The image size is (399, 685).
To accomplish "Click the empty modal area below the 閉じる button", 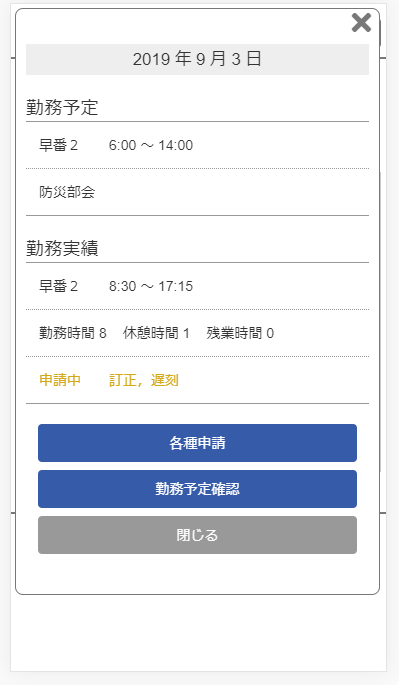I will pyautogui.click(x=197, y=573).
